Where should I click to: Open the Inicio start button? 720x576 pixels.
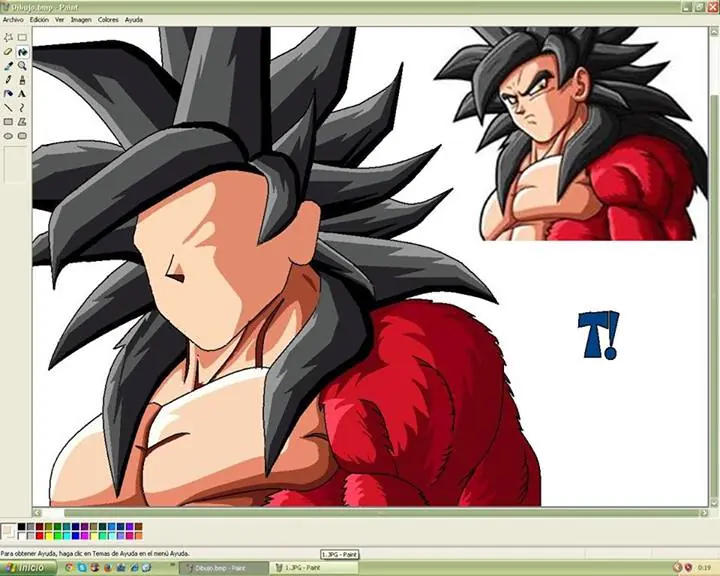click(x=28, y=568)
